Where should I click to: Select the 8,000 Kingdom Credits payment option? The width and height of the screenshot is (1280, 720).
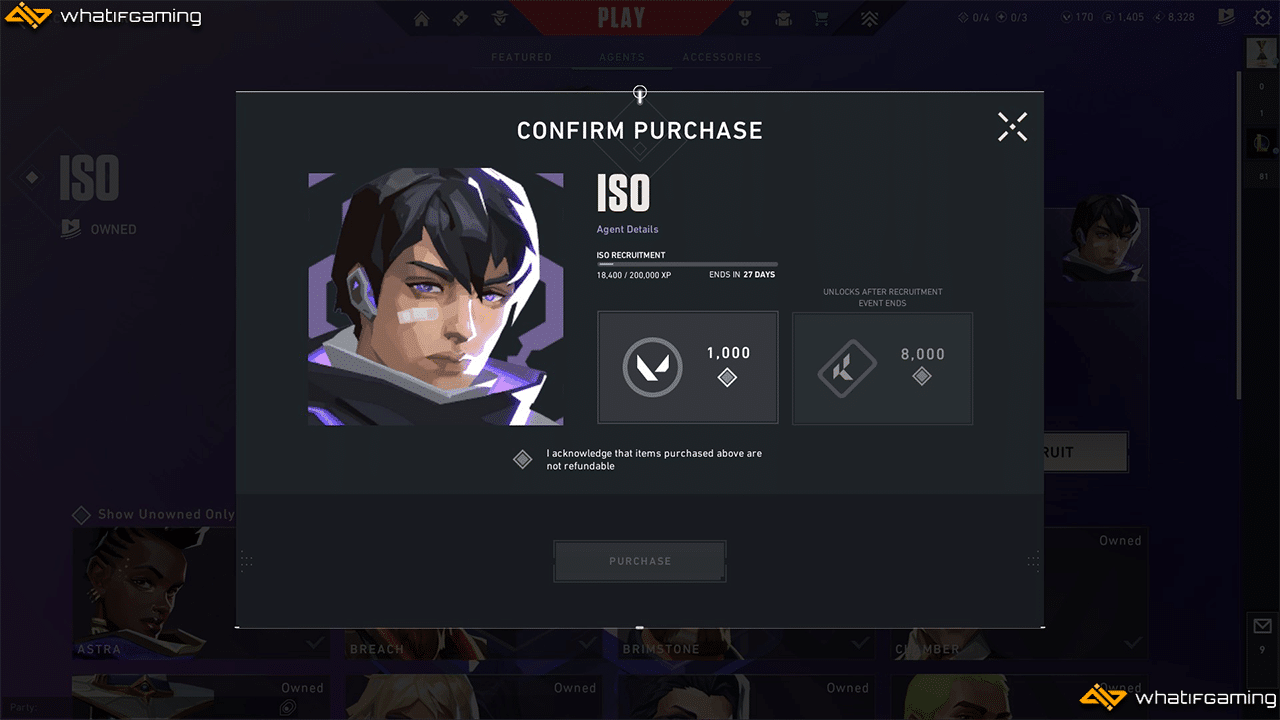coord(882,368)
